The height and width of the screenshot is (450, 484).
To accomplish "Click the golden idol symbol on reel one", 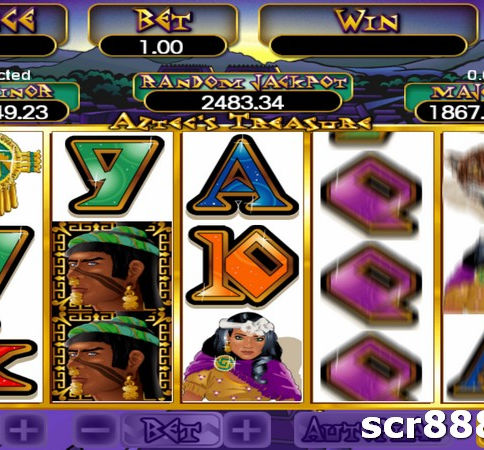I will (19, 173).
